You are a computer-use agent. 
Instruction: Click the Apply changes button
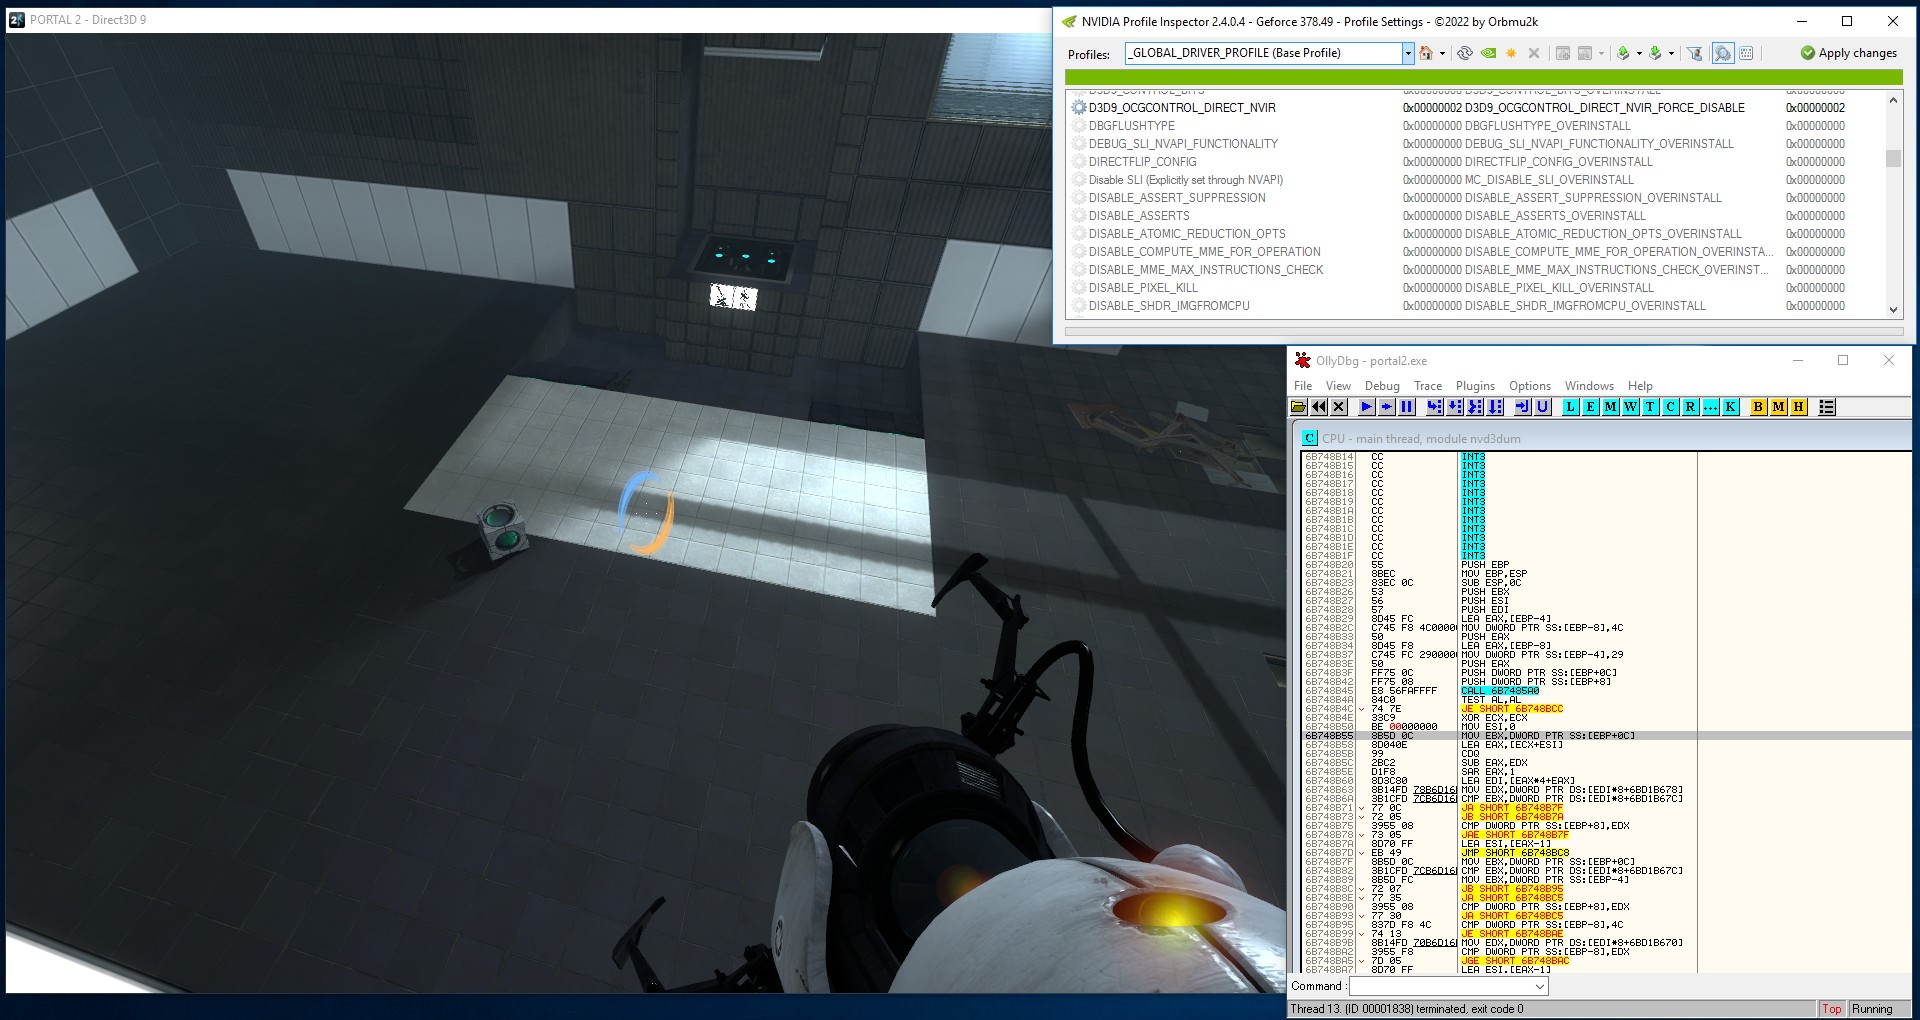1849,53
